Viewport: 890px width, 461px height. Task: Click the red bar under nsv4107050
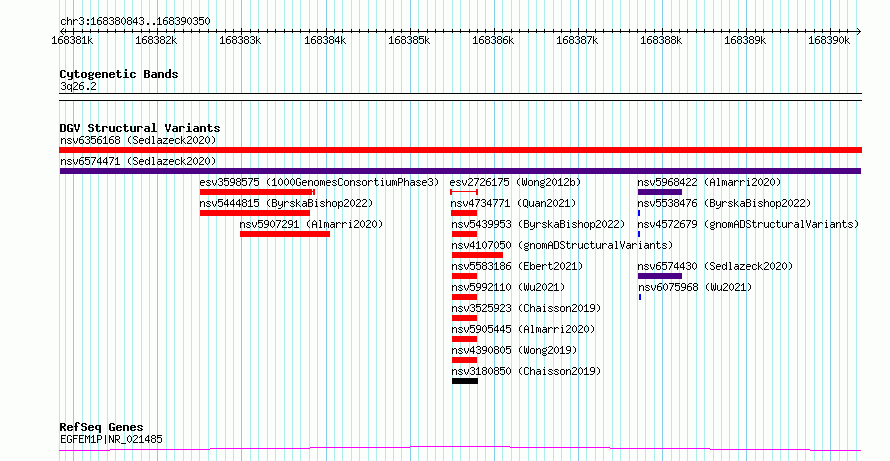point(477,255)
